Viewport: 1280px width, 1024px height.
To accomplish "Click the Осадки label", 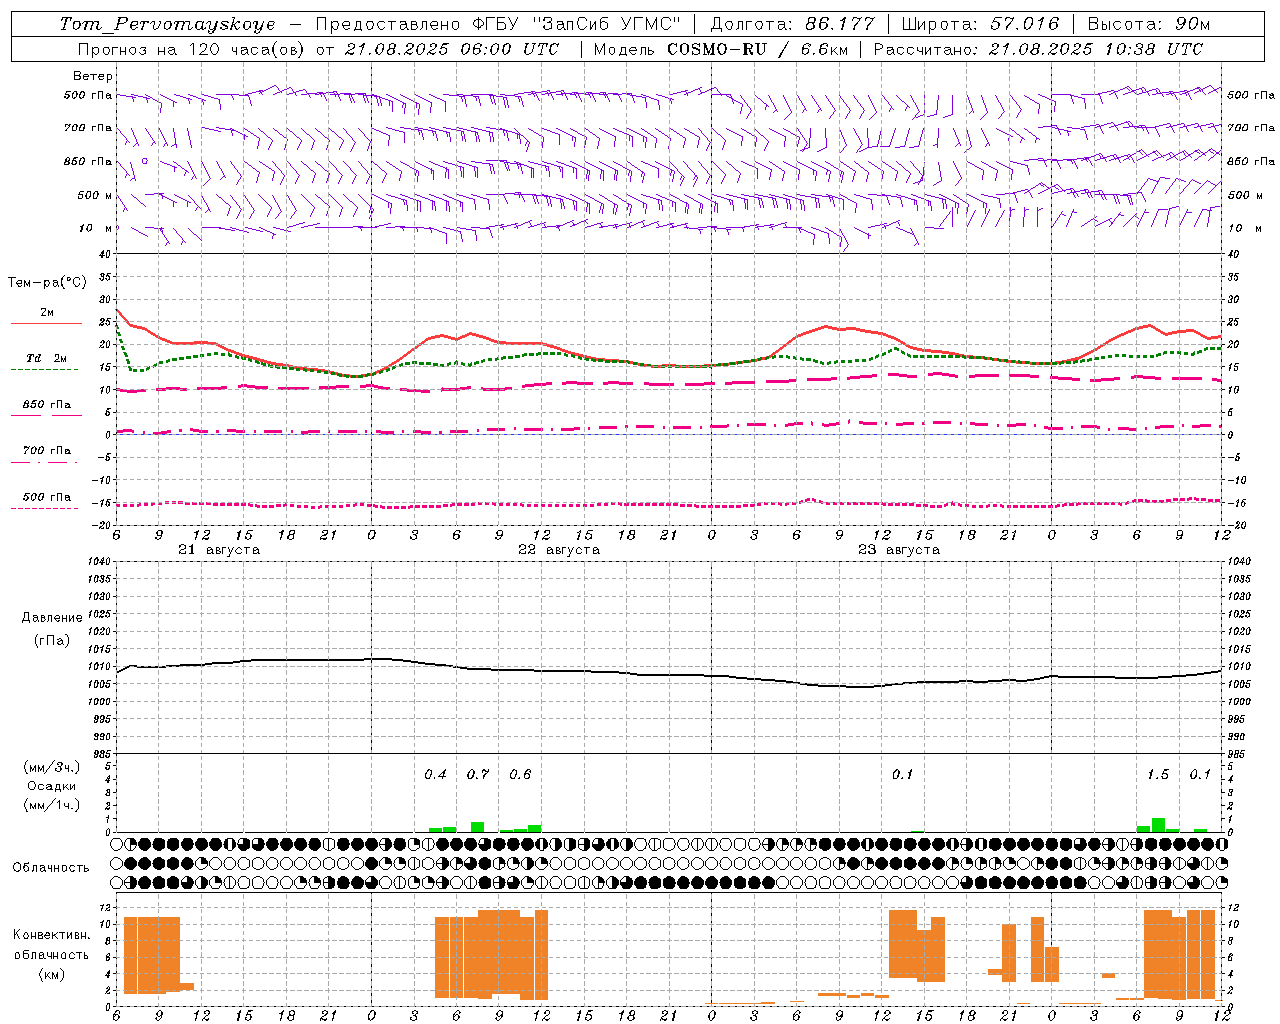I will 51,786.
